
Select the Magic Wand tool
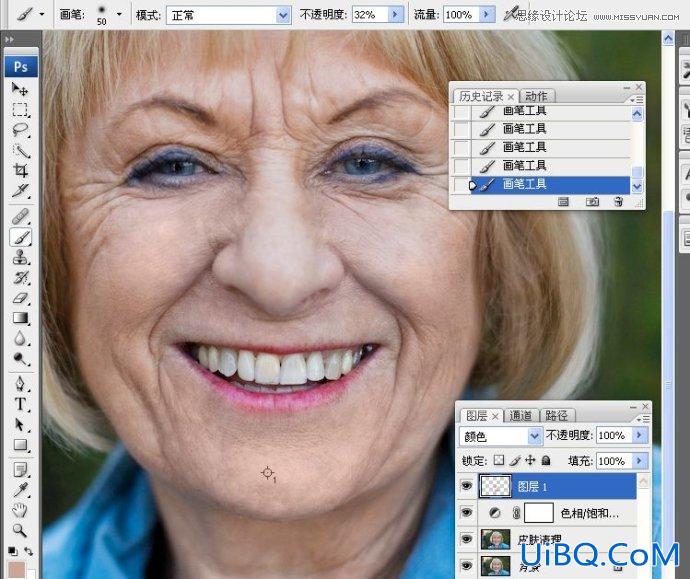tap(20, 151)
